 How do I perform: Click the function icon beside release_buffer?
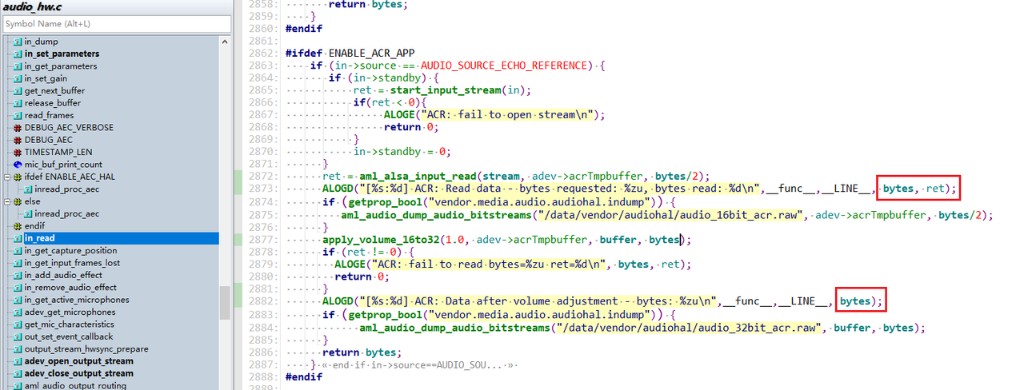(x=18, y=103)
